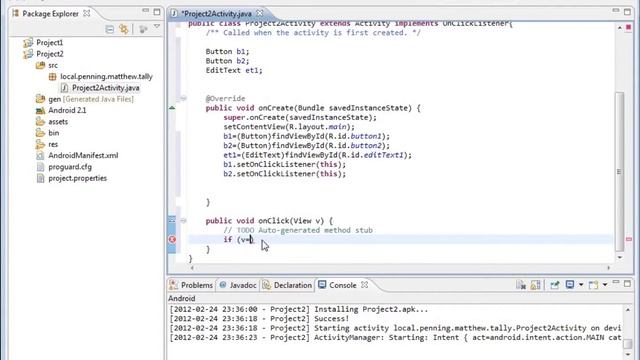Collapse the onClick method fold marker
This screenshot has height=360, width=640.
pyautogui.click(x=184, y=221)
